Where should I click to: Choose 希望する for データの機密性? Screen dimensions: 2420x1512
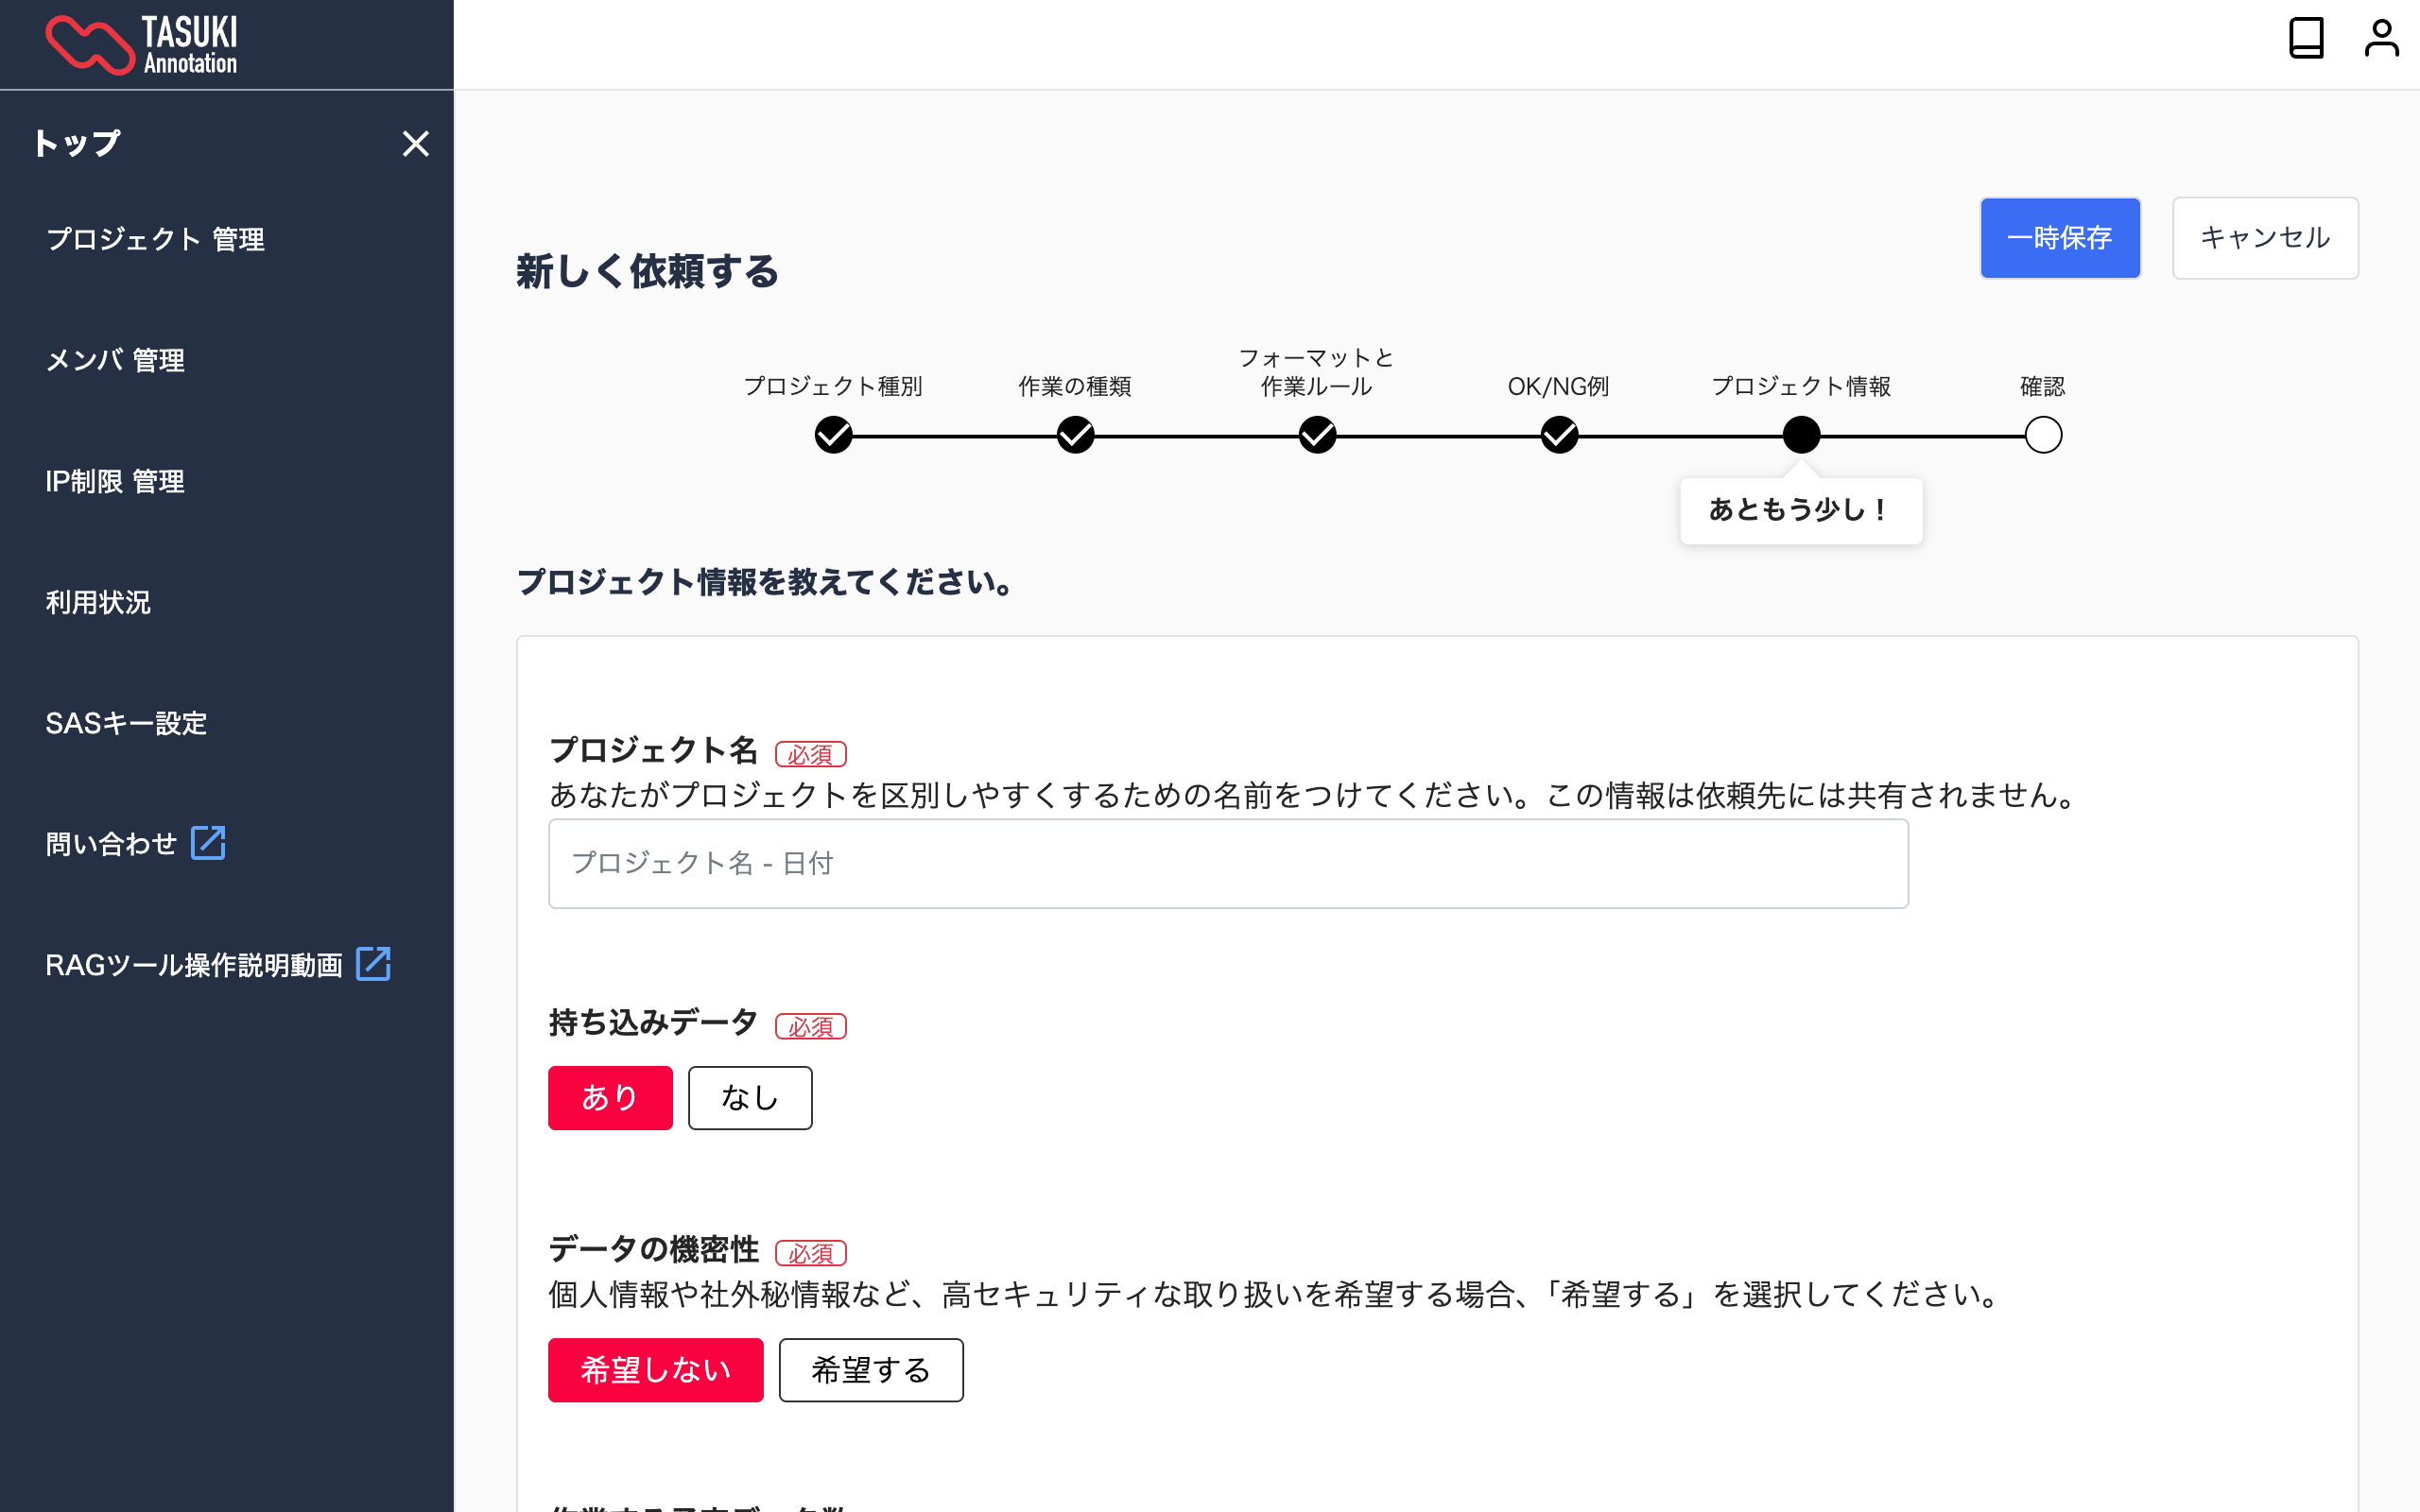click(x=871, y=1370)
